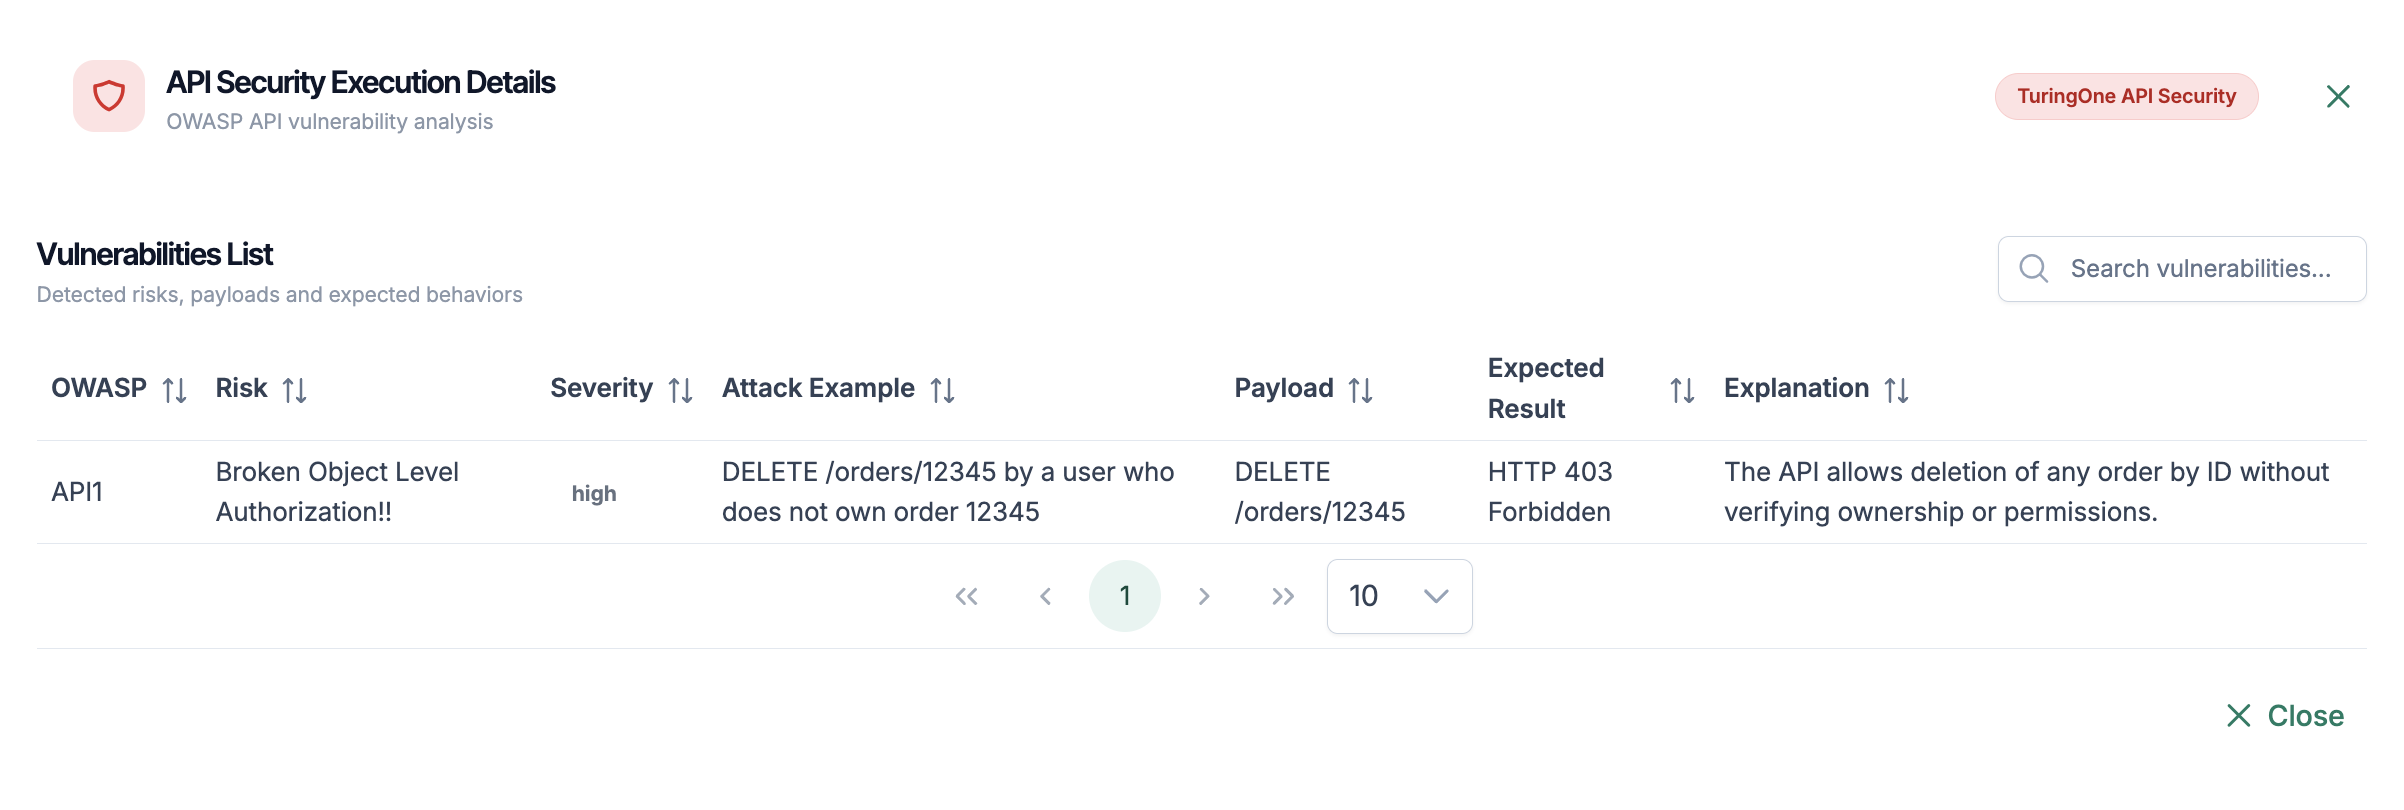Jump to the last page
The image size is (2404, 810).
pos(1283,597)
